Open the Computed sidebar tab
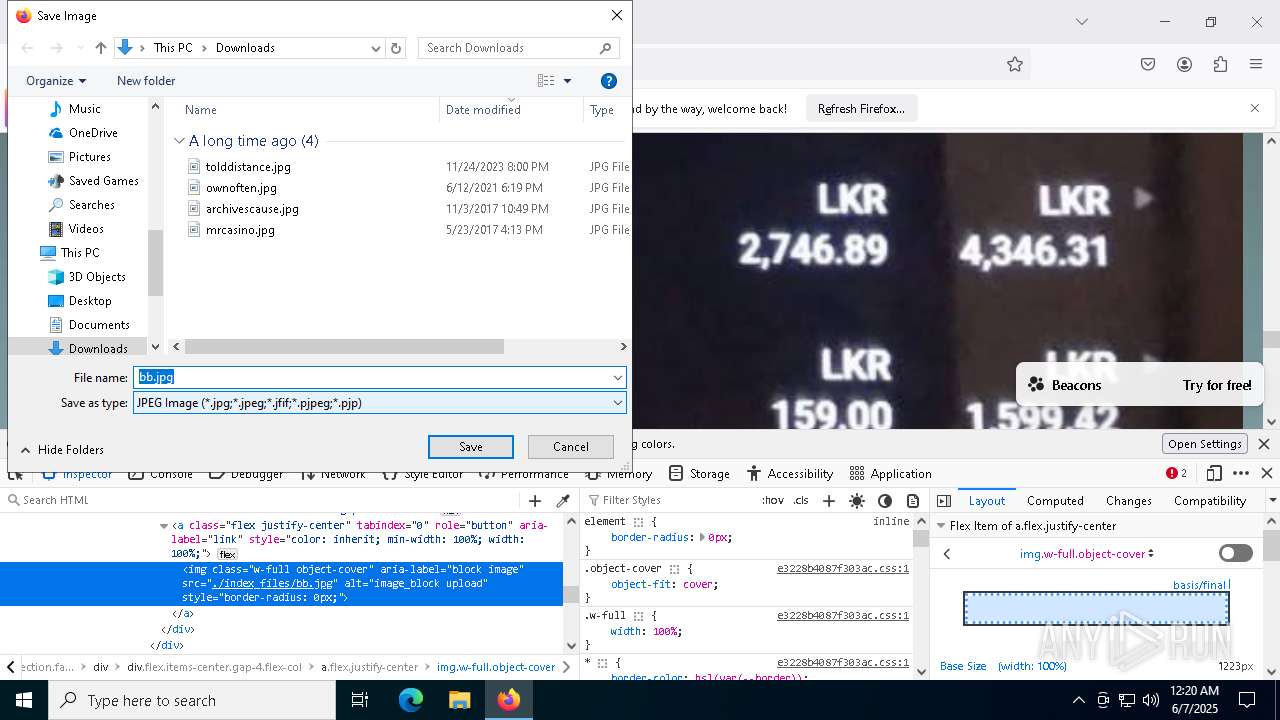Image resolution: width=1280 pixels, height=720 pixels. tap(1055, 501)
